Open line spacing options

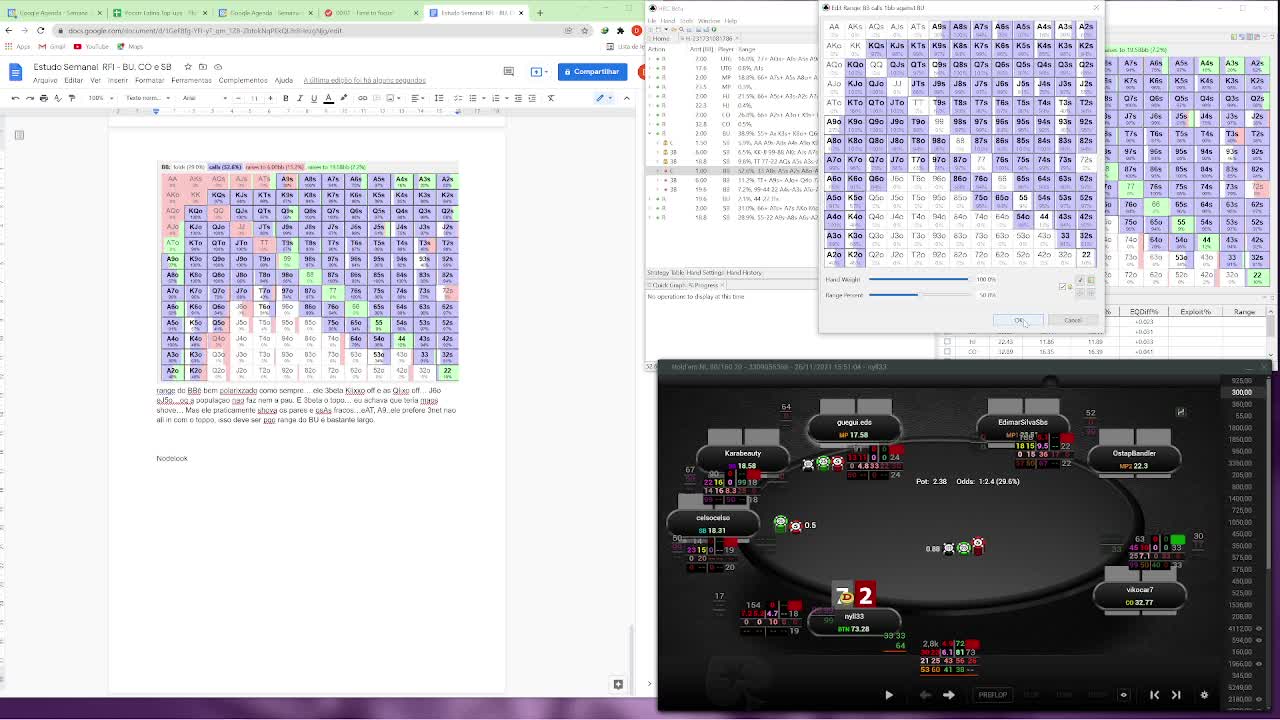click(x=439, y=98)
